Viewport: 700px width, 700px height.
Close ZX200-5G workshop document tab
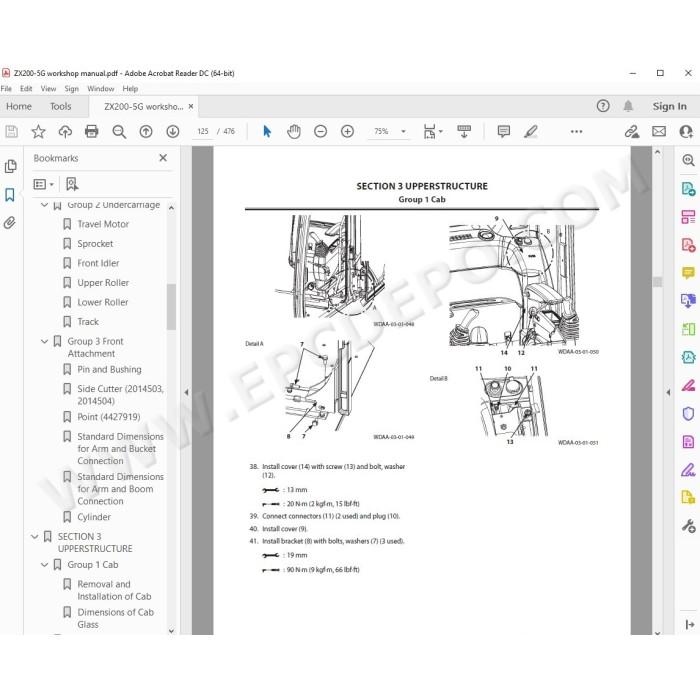pyautogui.click(x=191, y=106)
